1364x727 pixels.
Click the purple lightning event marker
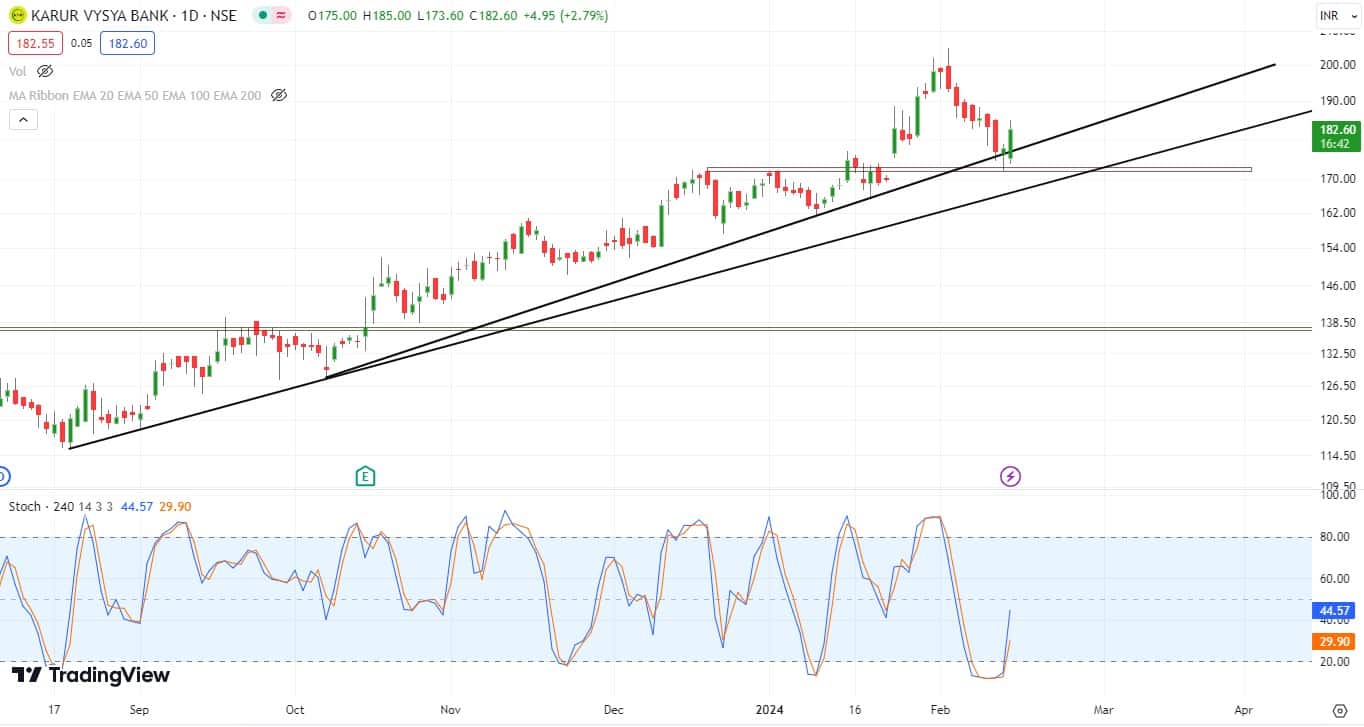click(1010, 476)
